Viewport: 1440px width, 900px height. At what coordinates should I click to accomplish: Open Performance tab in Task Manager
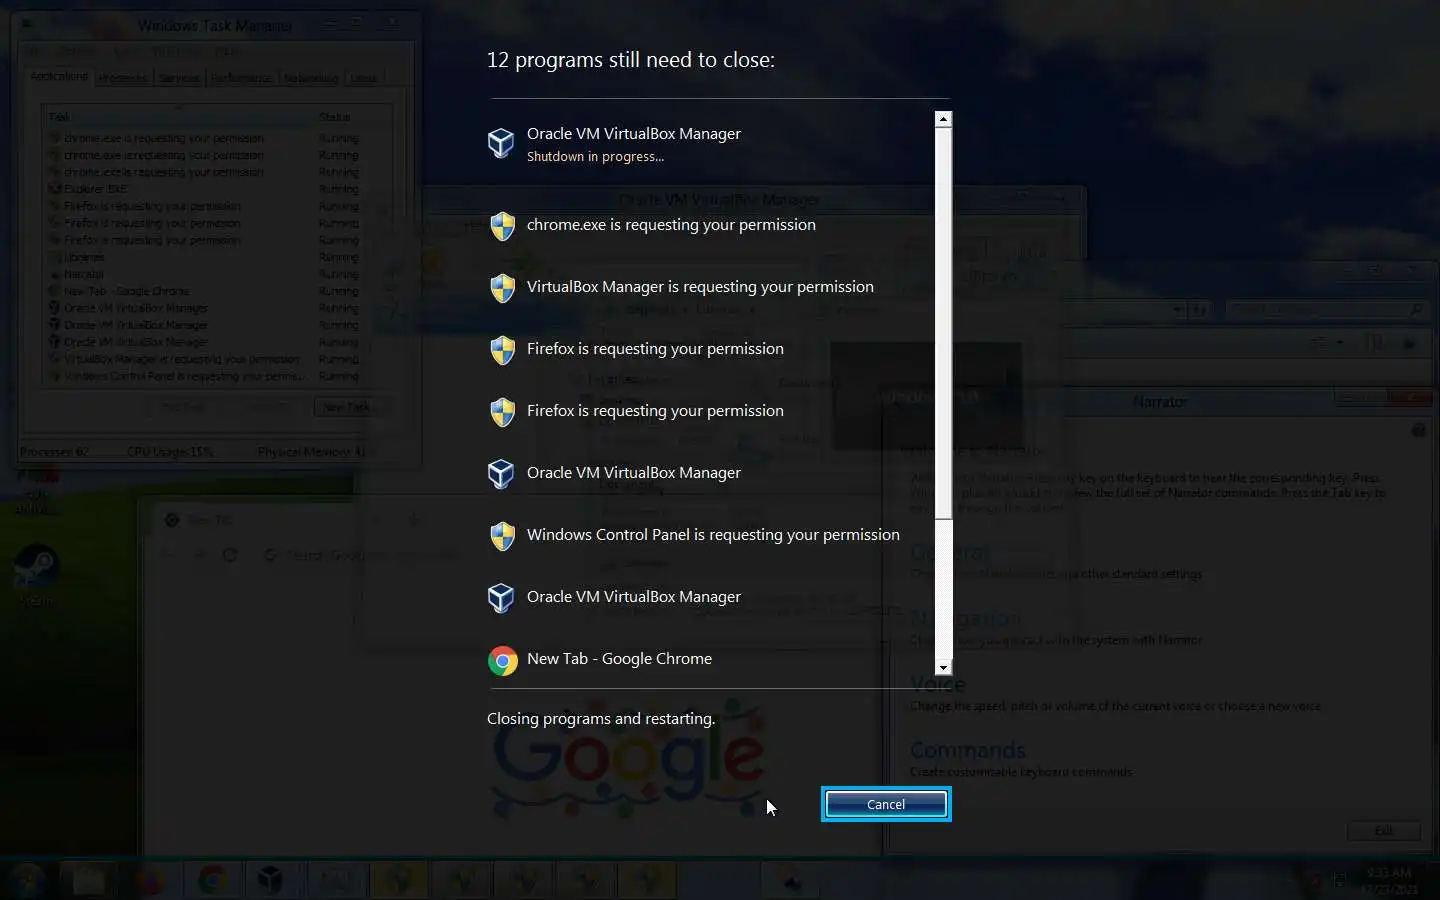click(241, 78)
